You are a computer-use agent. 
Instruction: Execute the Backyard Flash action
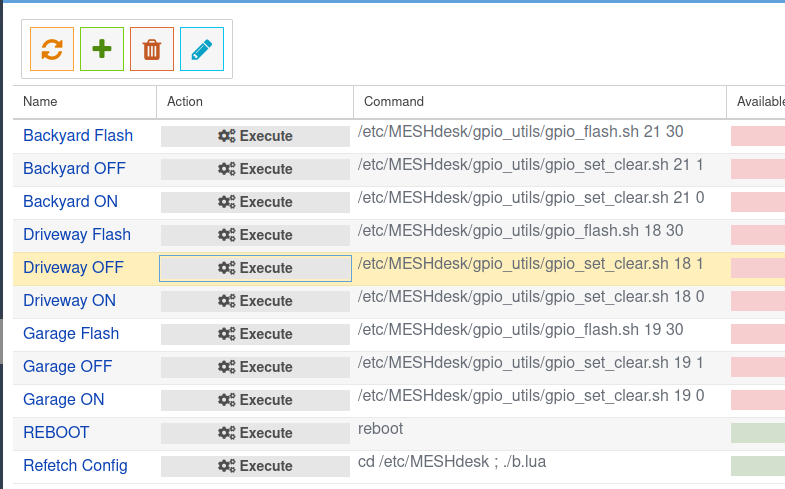(x=255, y=136)
